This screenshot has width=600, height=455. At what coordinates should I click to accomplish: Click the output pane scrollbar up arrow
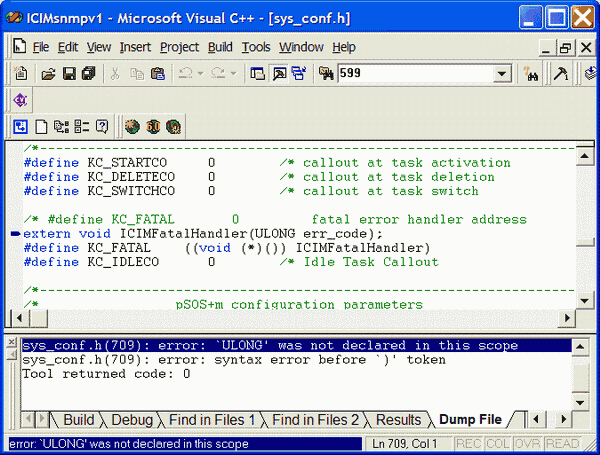pos(580,347)
